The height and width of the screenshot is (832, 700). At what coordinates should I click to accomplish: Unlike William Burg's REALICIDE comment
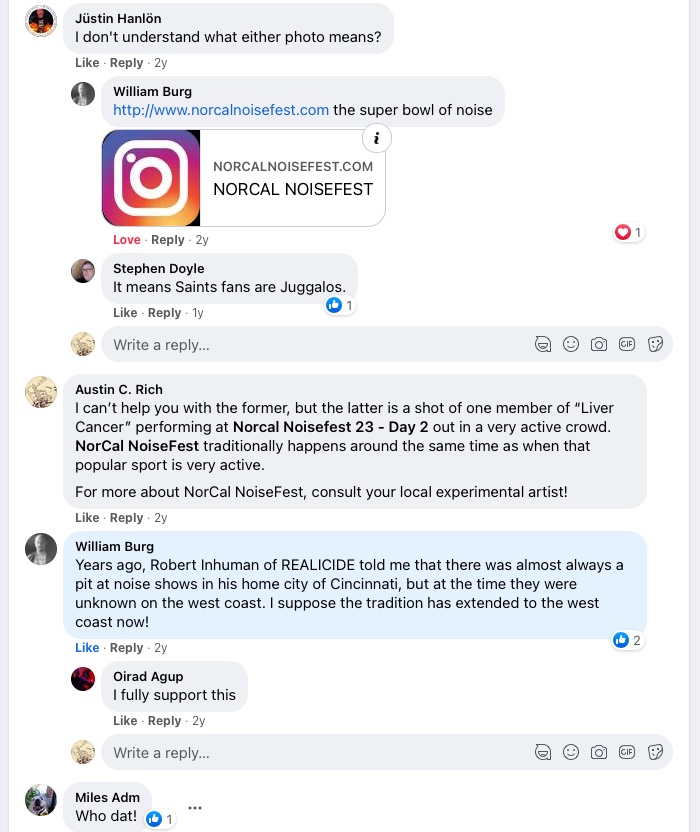(x=87, y=648)
